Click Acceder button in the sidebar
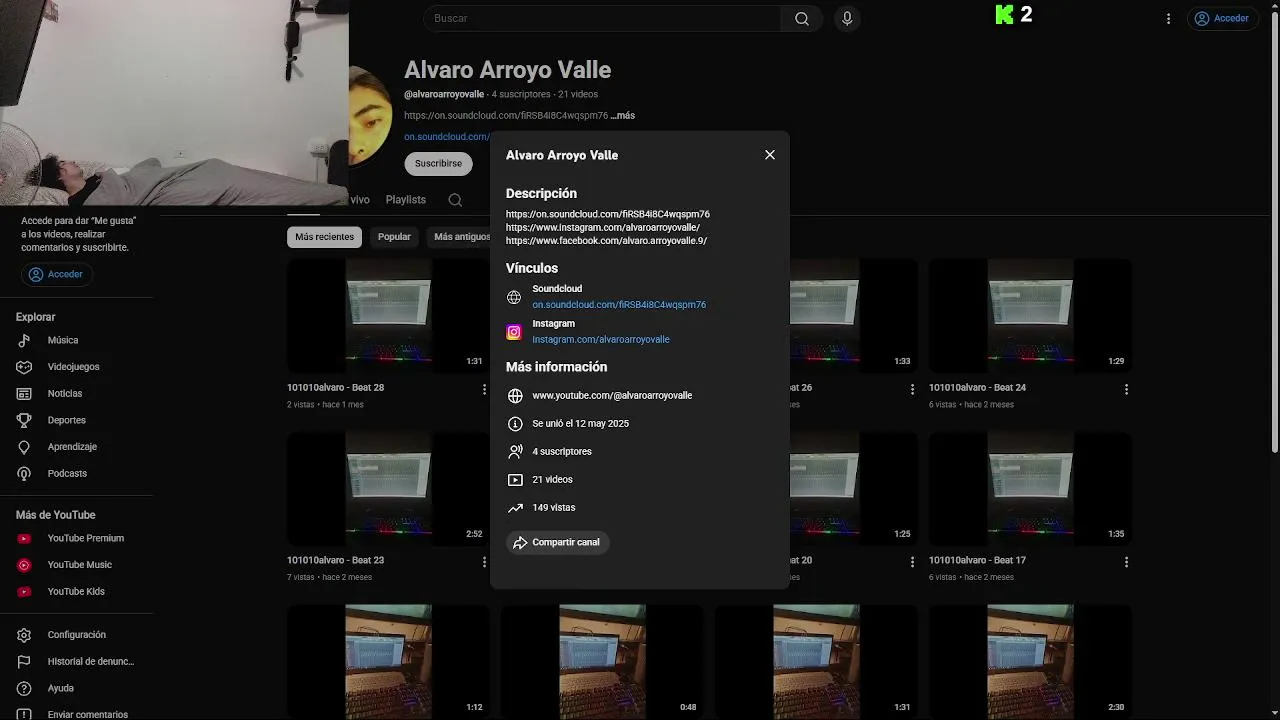 point(57,274)
